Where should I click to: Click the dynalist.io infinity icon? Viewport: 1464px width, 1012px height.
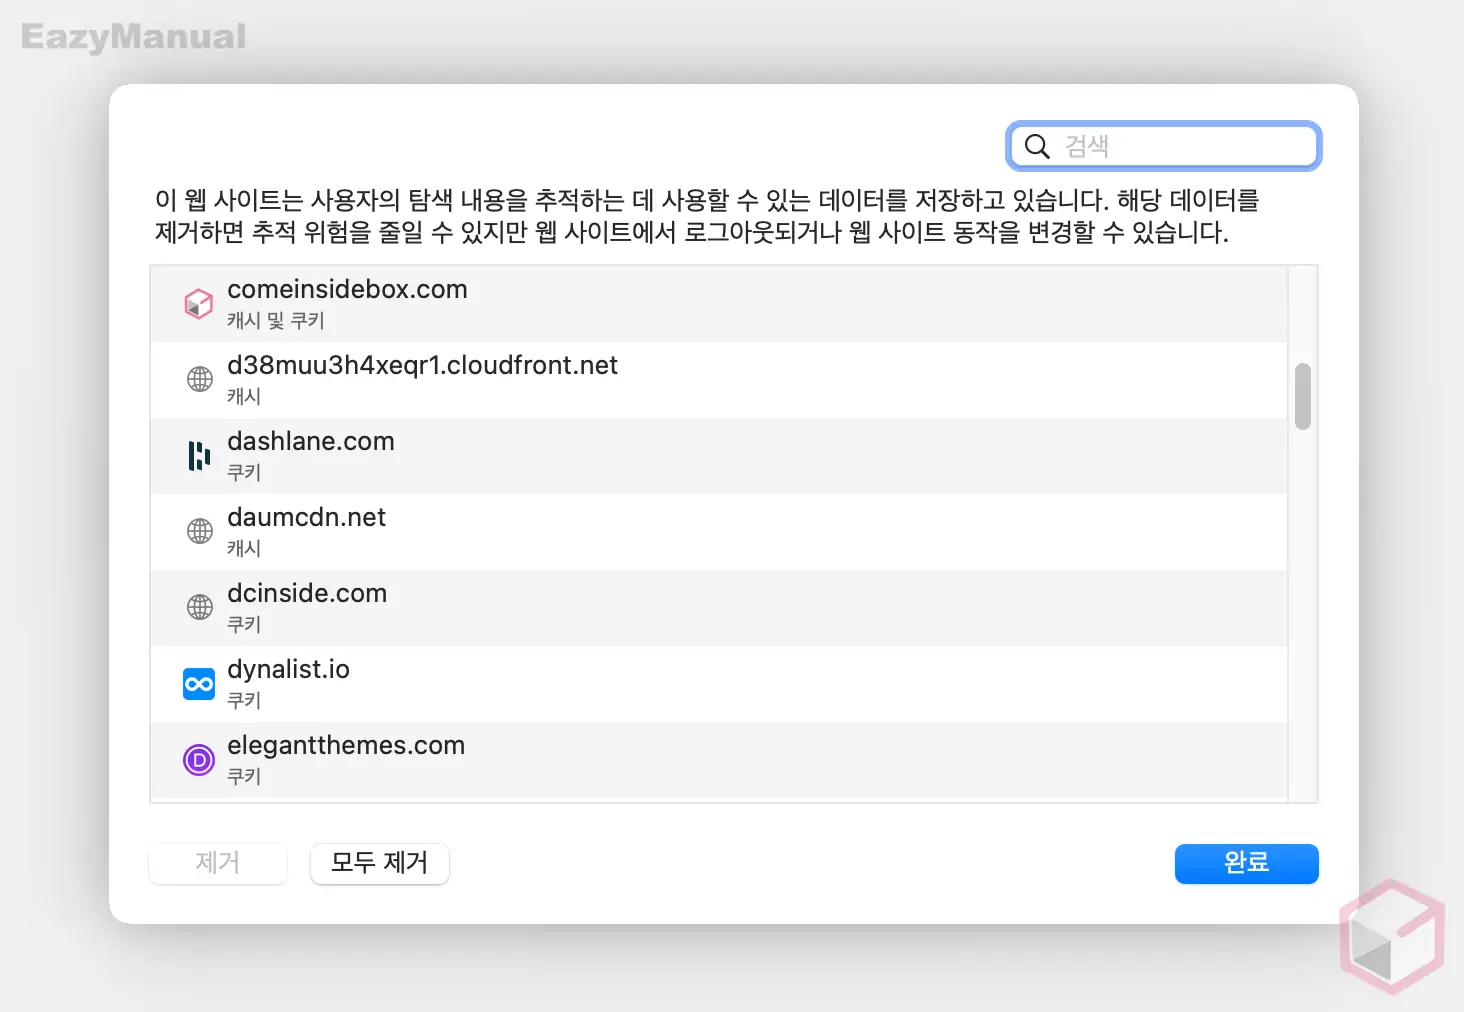click(199, 684)
